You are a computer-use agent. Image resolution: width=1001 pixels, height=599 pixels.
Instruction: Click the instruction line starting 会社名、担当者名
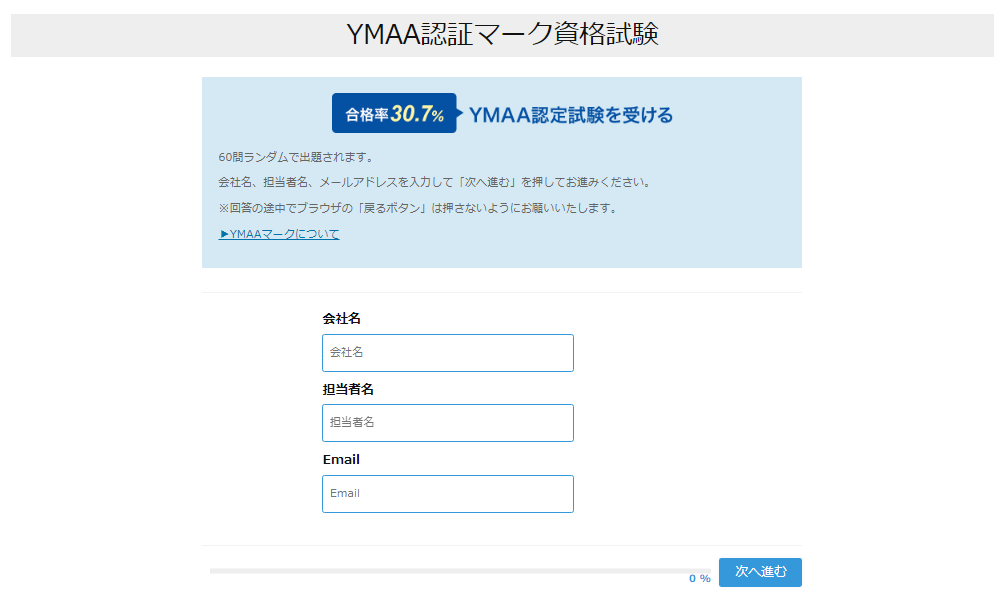click(x=436, y=182)
